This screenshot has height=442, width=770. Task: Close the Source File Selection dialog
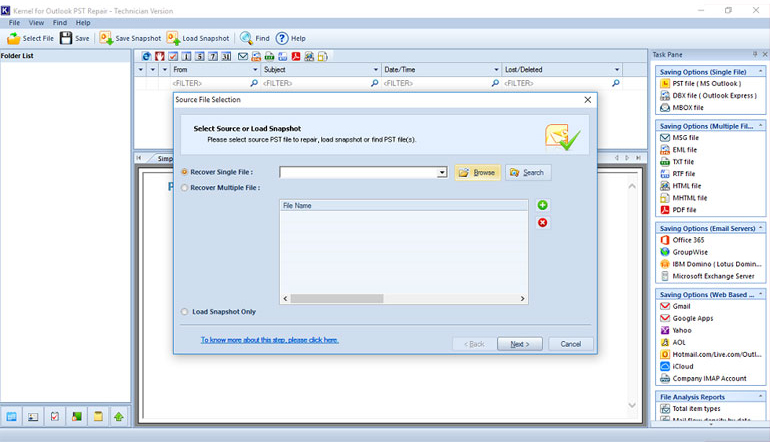[587, 100]
